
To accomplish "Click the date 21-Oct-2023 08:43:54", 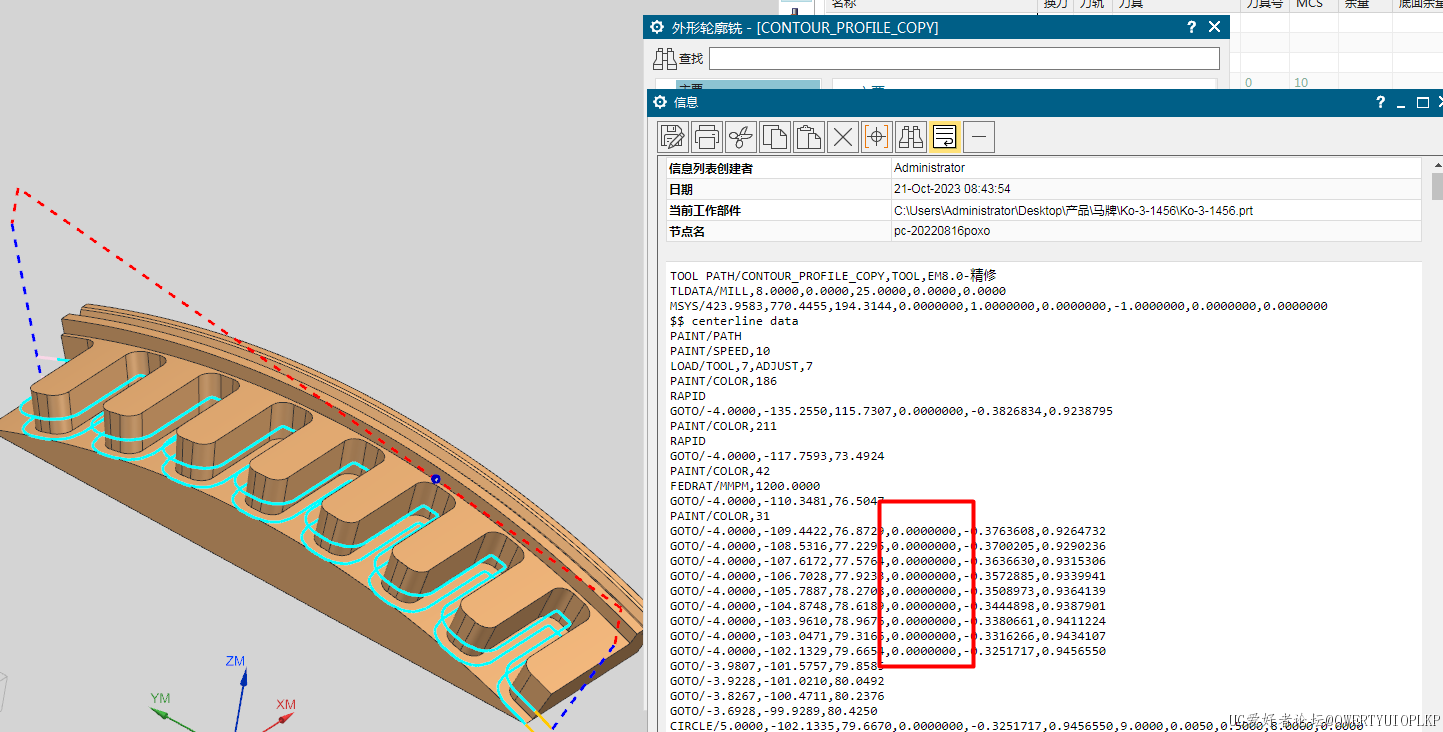I will pyautogui.click(x=952, y=189).
